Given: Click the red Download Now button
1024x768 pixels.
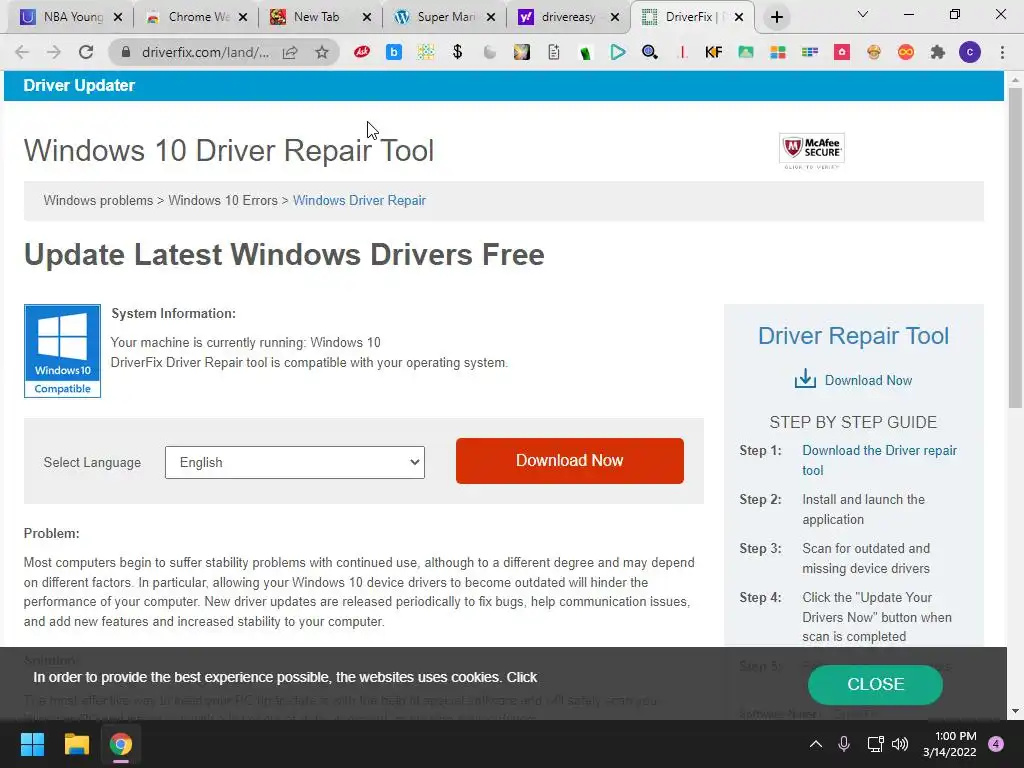Looking at the screenshot, I should click(569, 461).
